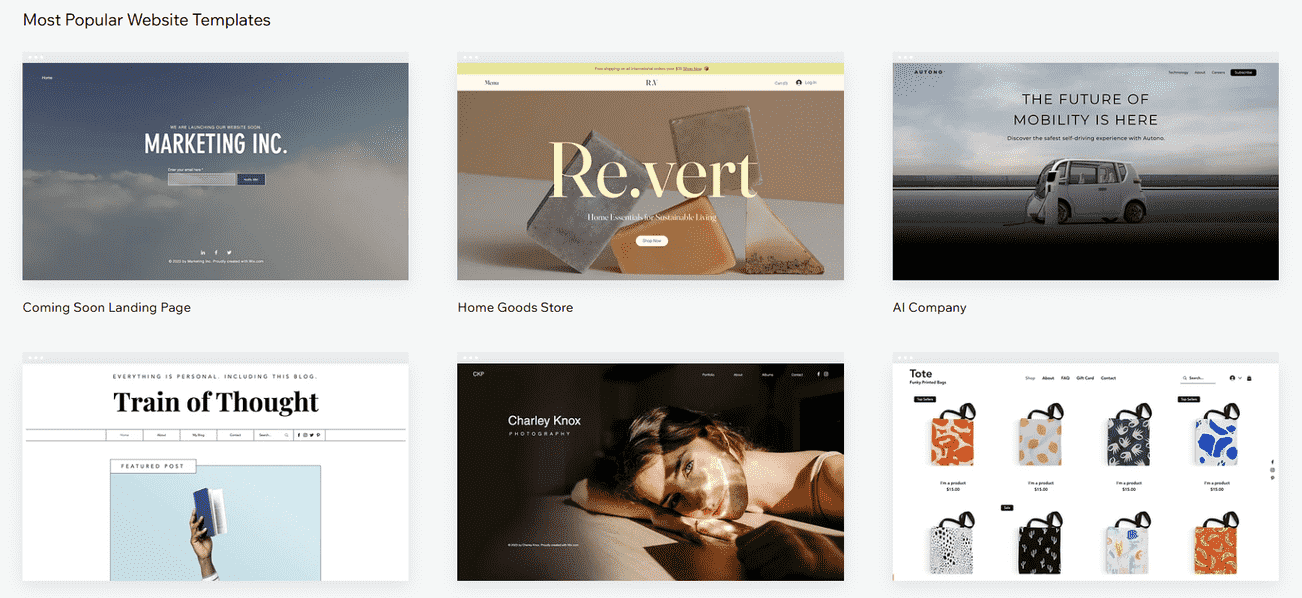The image size is (1302, 598).
Task: Click the Facebook icon in Marketing Inc footer
Action: tap(216, 253)
